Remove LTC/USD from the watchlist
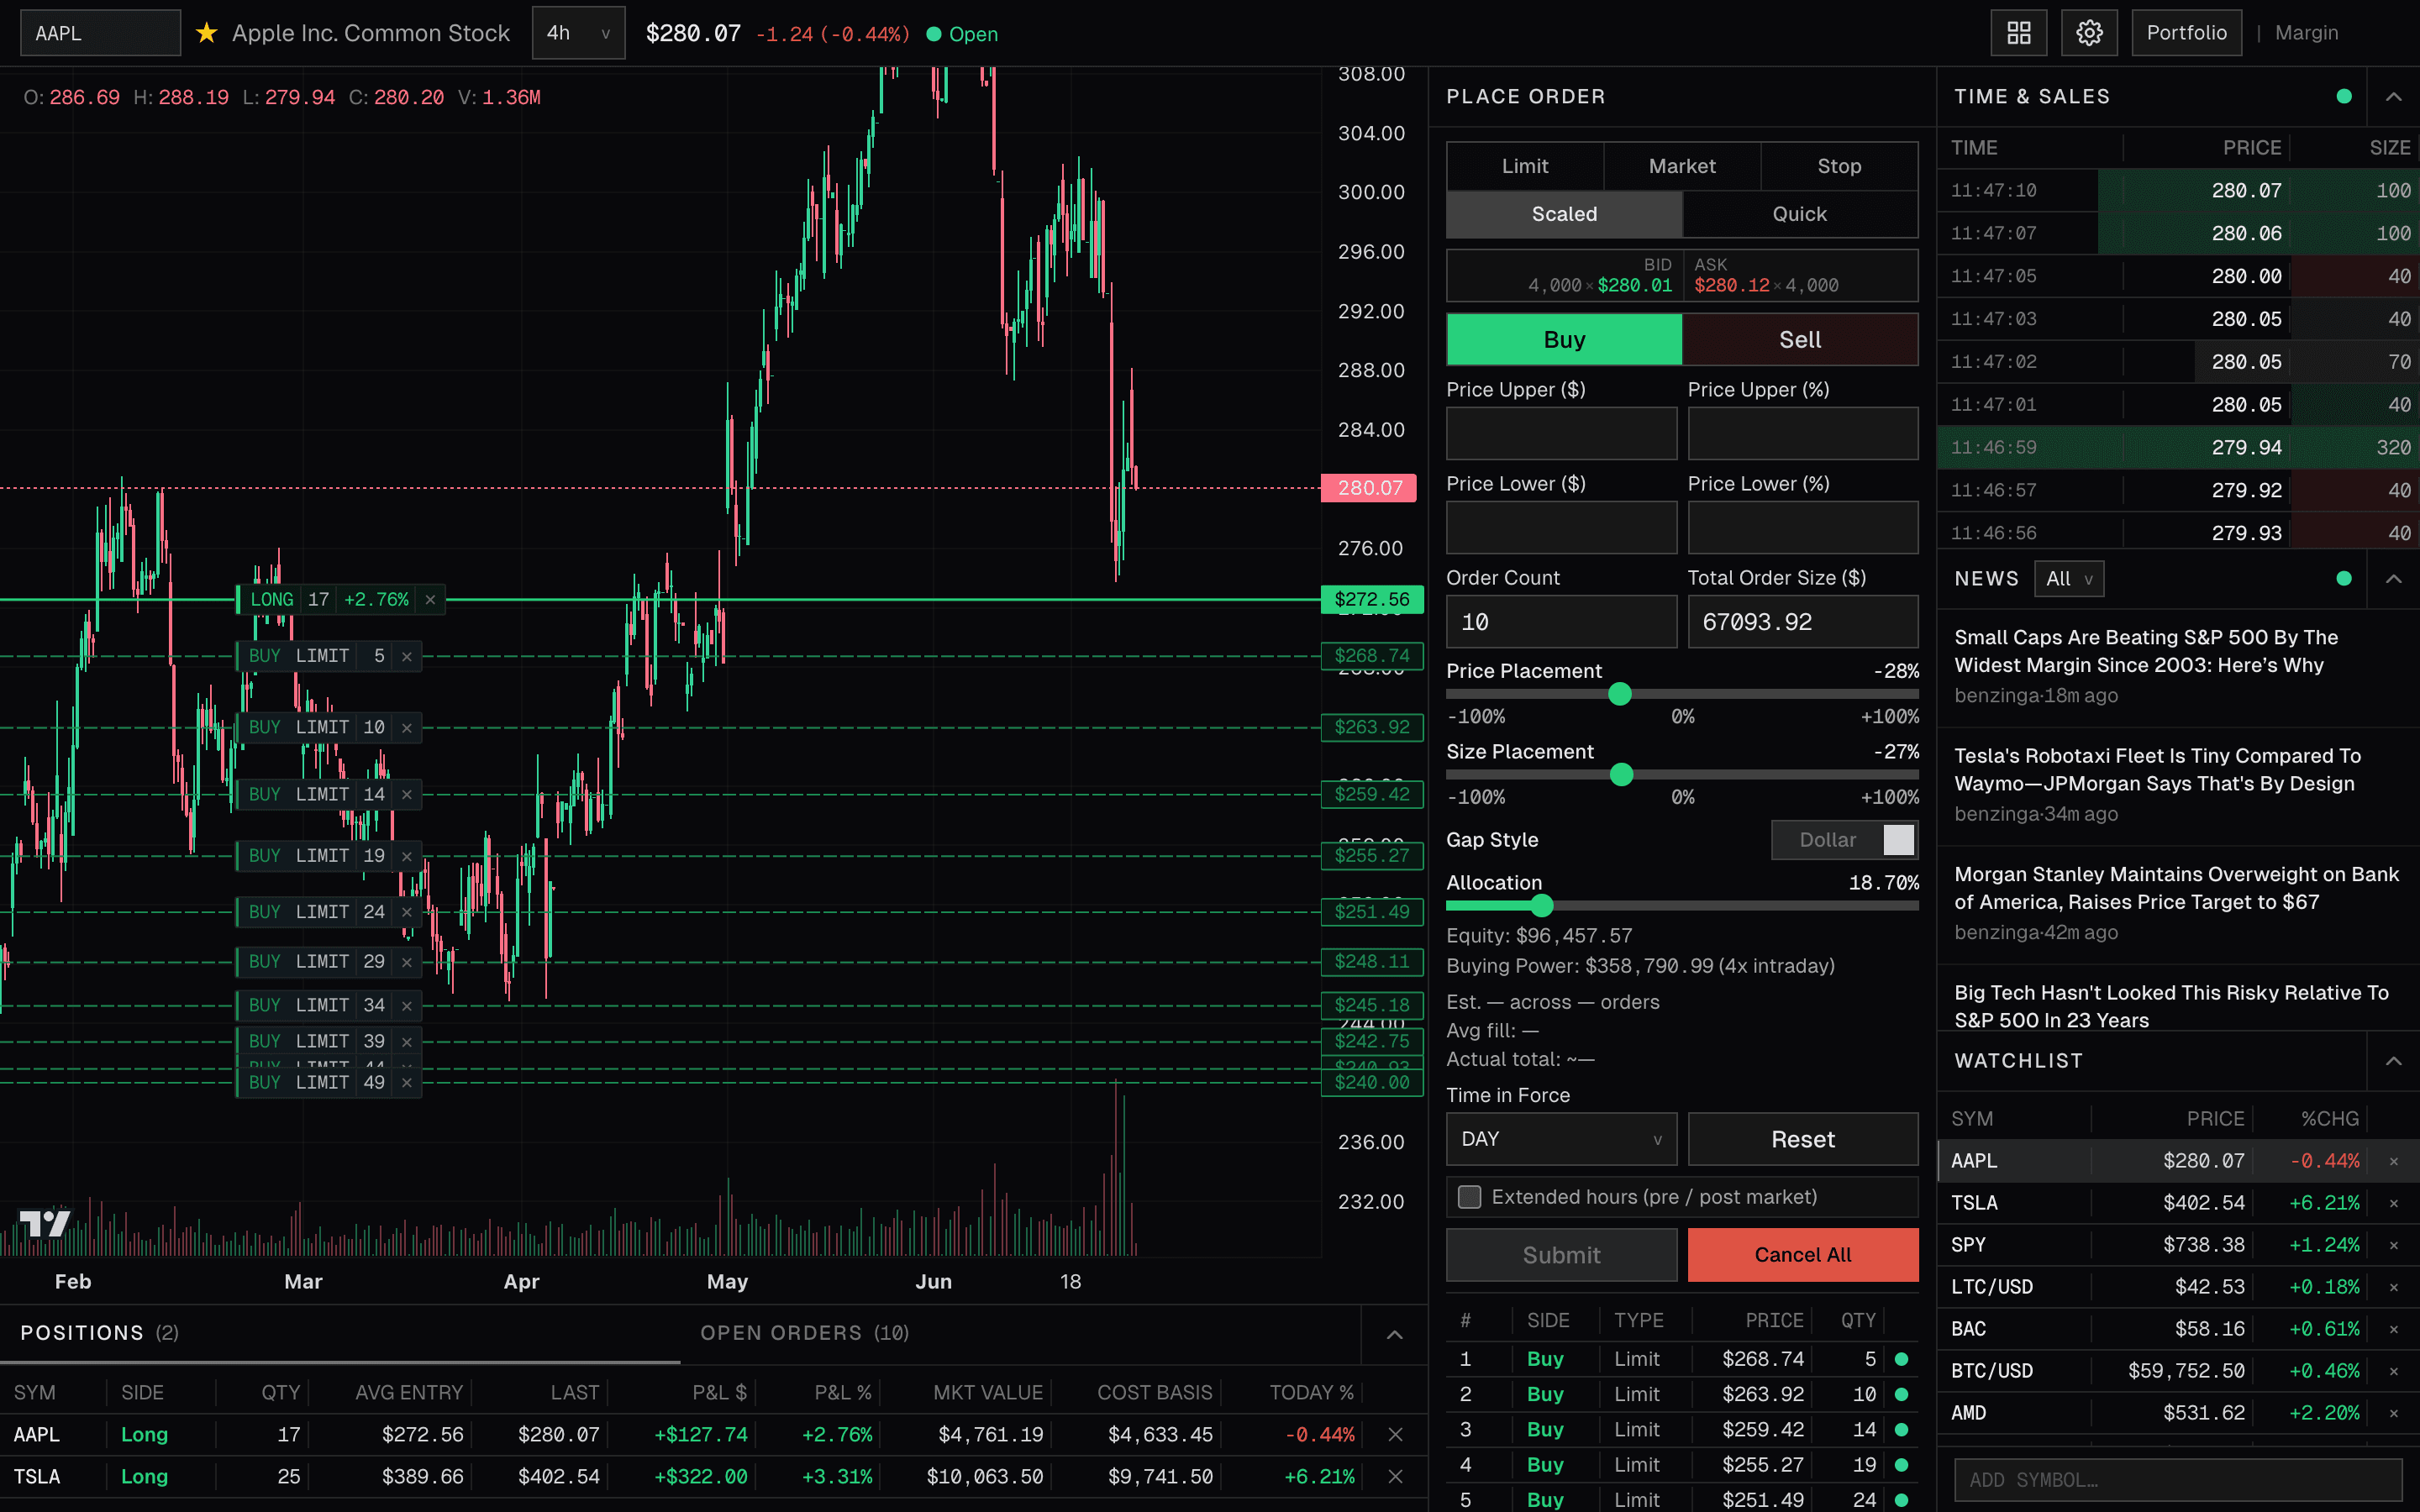Image resolution: width=2420 pixels, height=1512 pixels. click(x=2394, y=1287)
